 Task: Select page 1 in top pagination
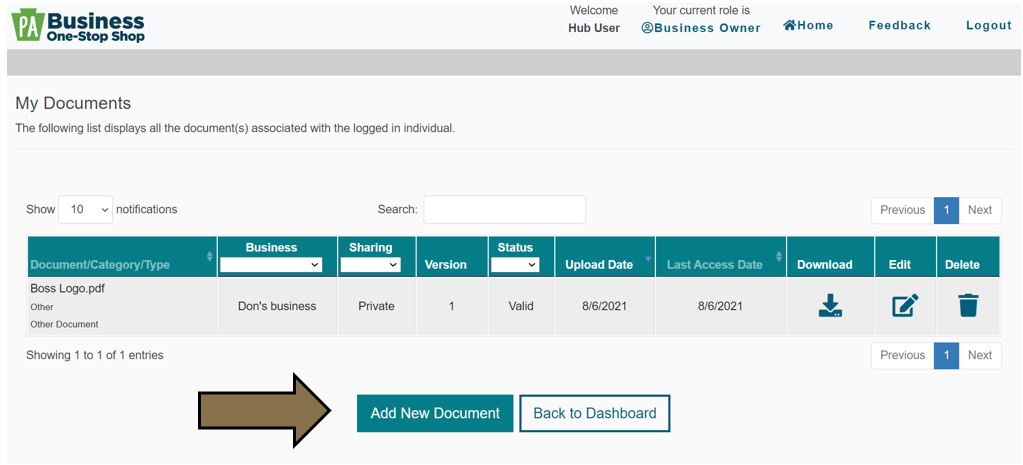pyautogui.click(x=947, y=210)
